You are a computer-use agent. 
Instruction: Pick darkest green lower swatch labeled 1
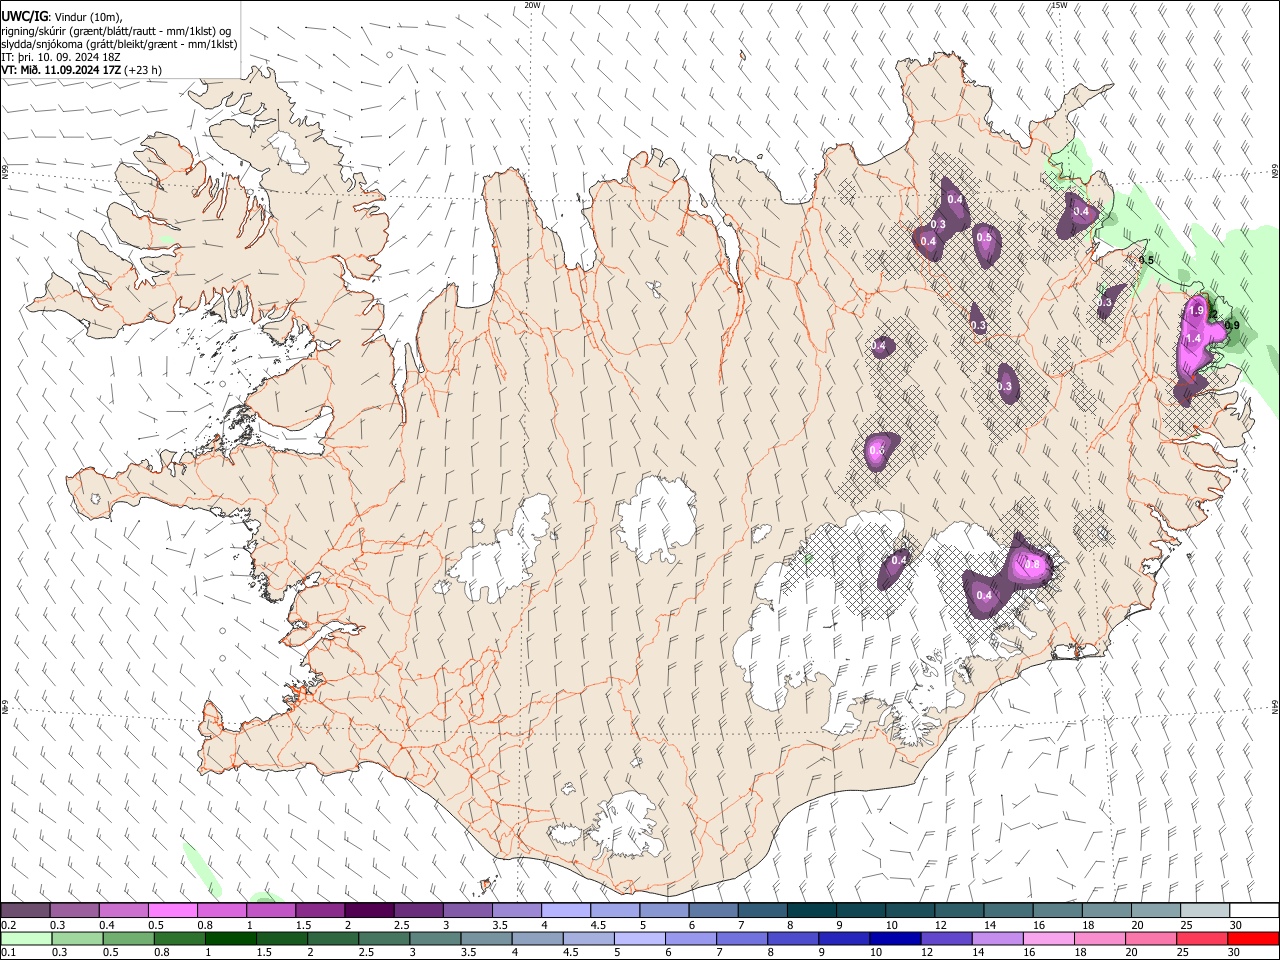pyautogui.click(x=230, y=938)
